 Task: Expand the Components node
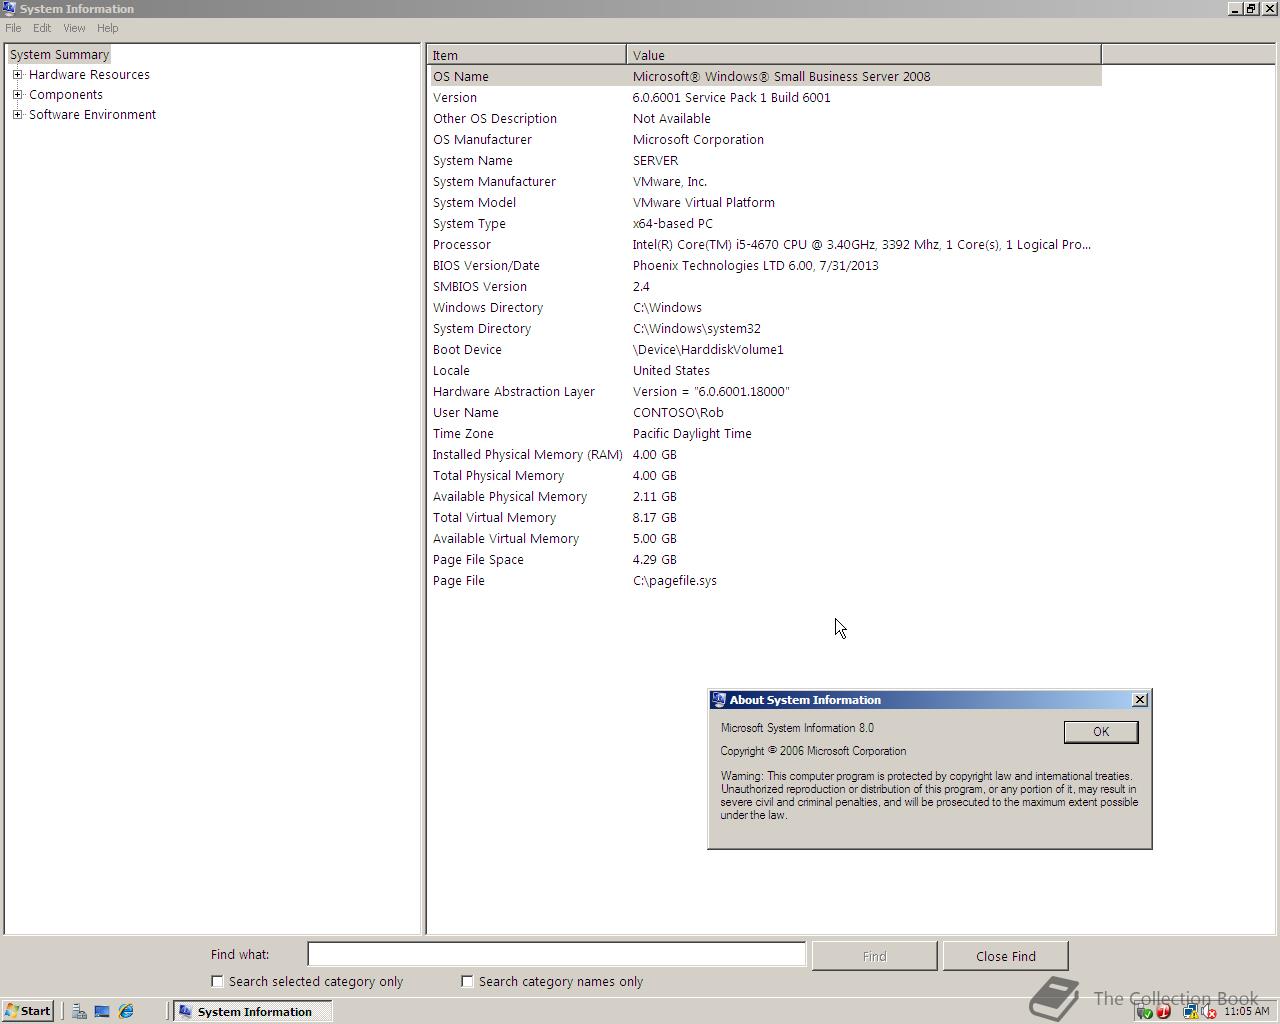click(17, 94)
